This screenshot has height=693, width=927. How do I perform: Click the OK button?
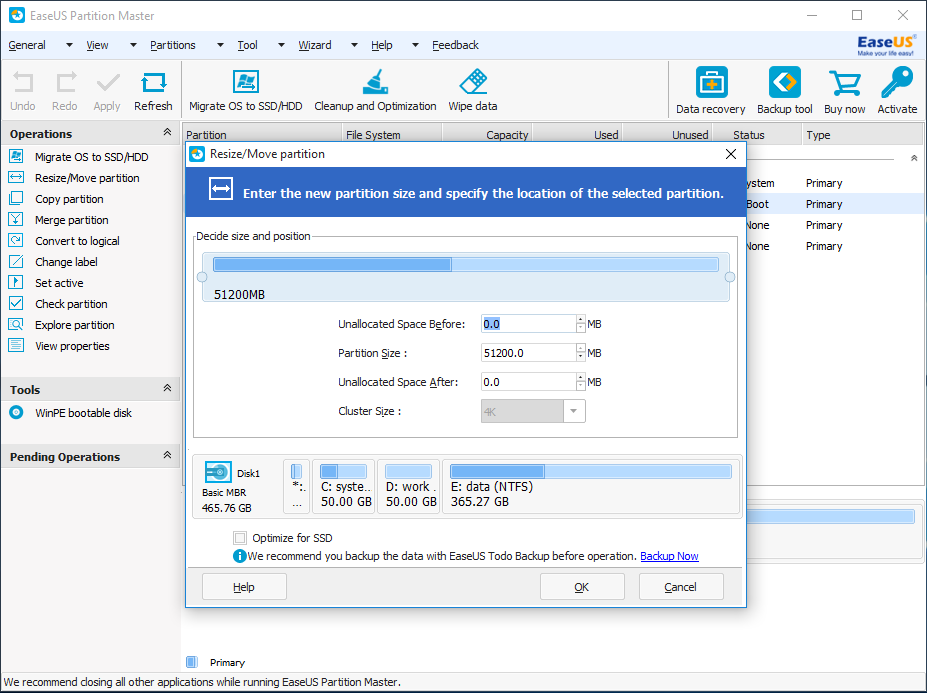point(582,587)
